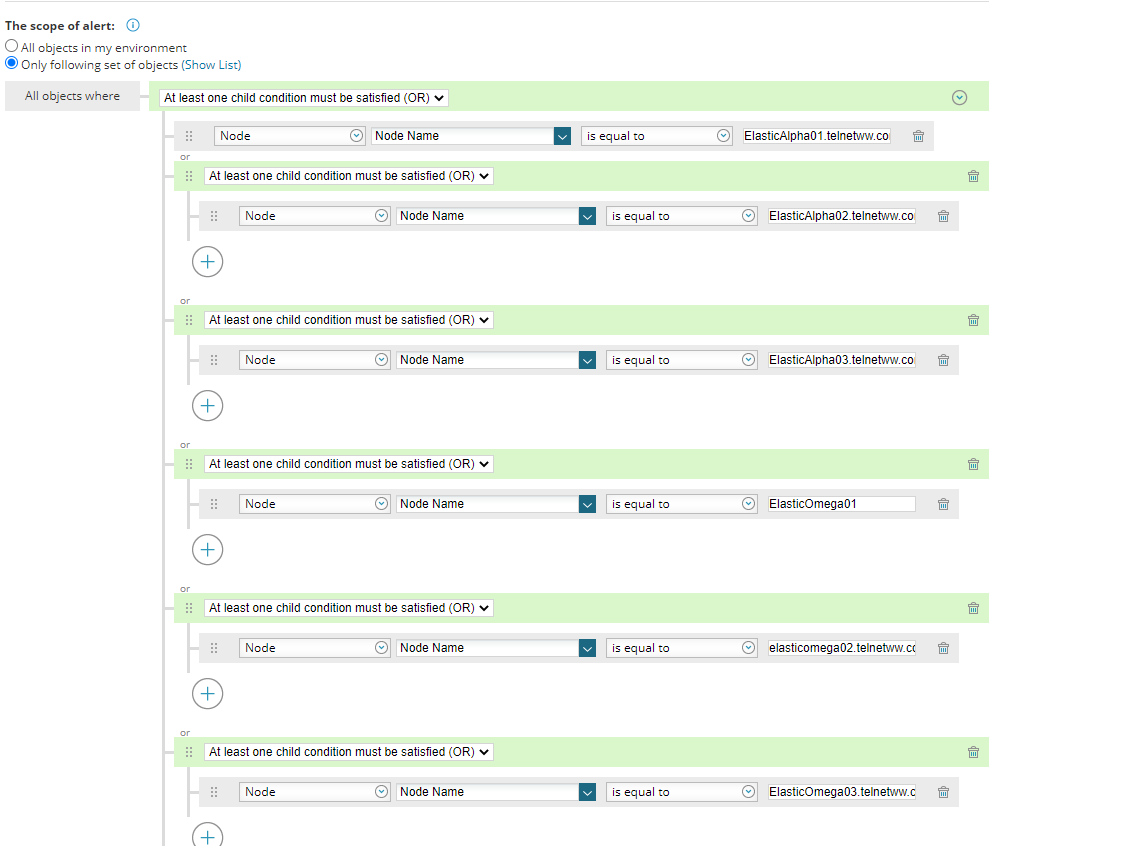
Task: Delete the elasticomega02 condition row
Action: click(x=943, y=648)
